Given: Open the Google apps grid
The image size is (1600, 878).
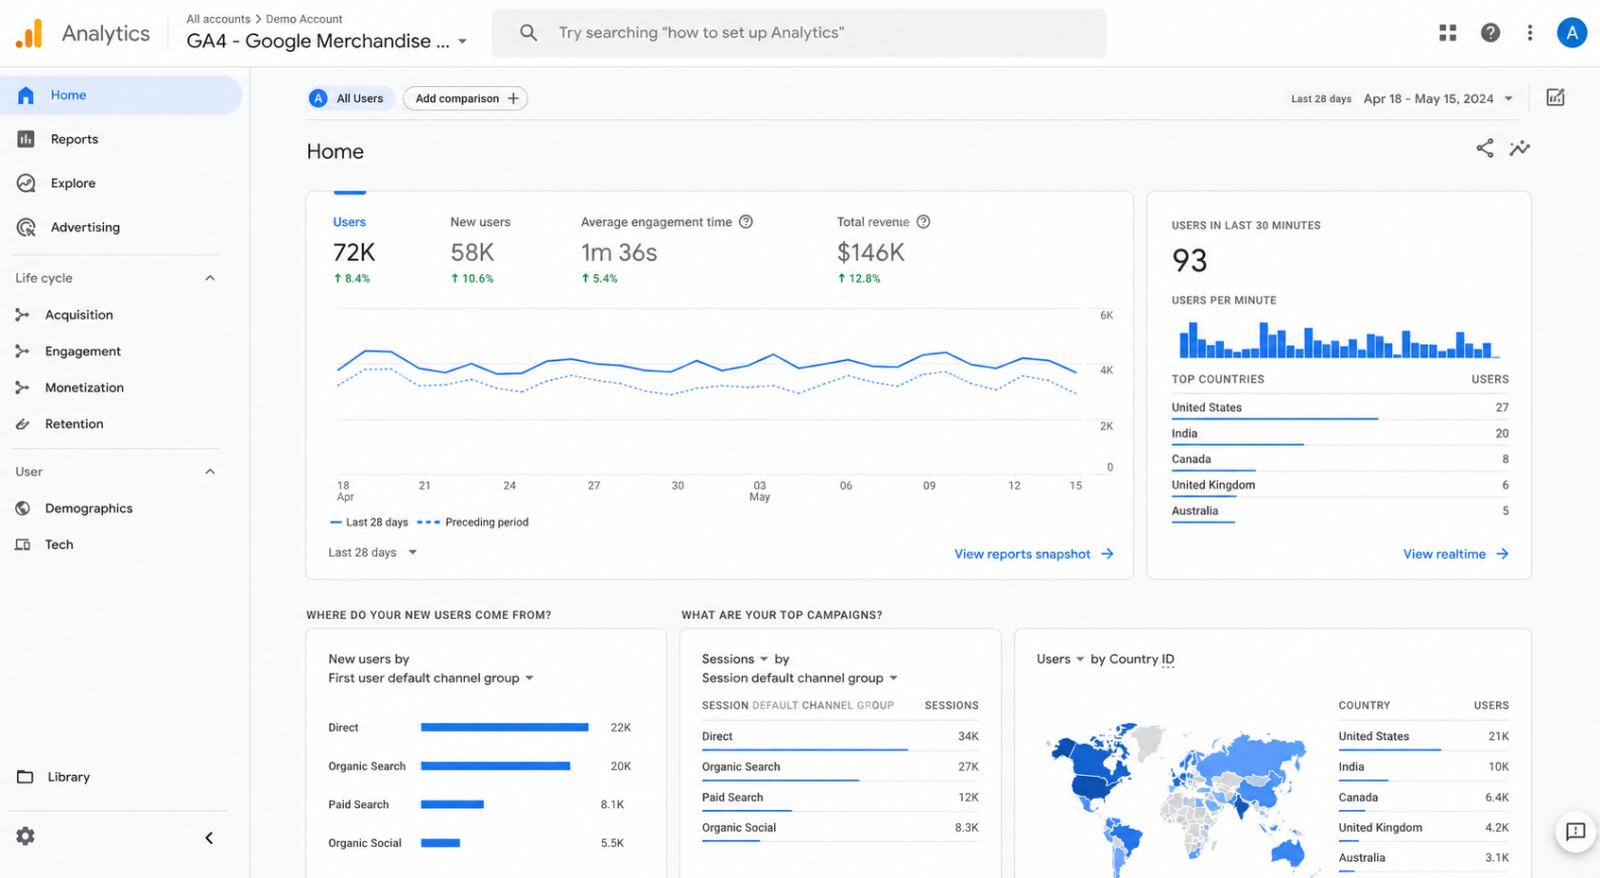Looking at the screenshot, I should [1447, 33].
